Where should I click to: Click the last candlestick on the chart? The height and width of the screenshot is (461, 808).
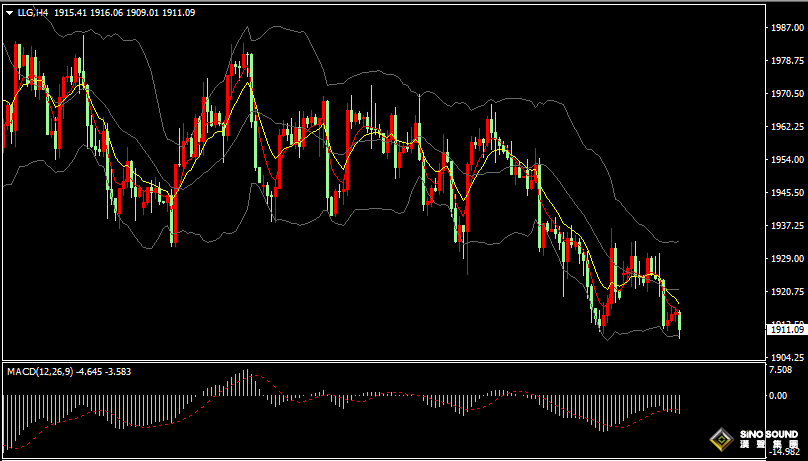(679, 324)
